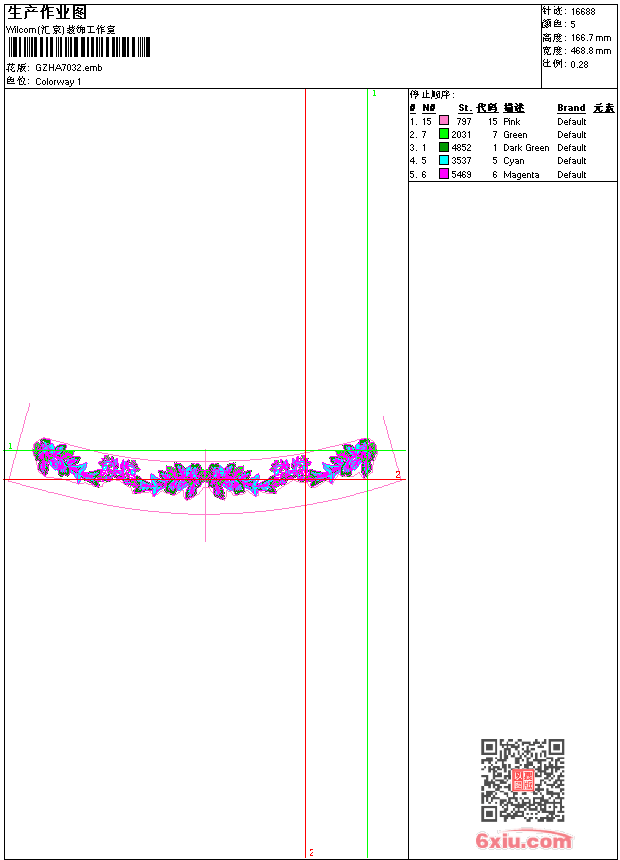Image resolution: width=620 pixels, height=860 pixels.
Task: Choose the Cyan thread color swatch
Action: [444, 160]
